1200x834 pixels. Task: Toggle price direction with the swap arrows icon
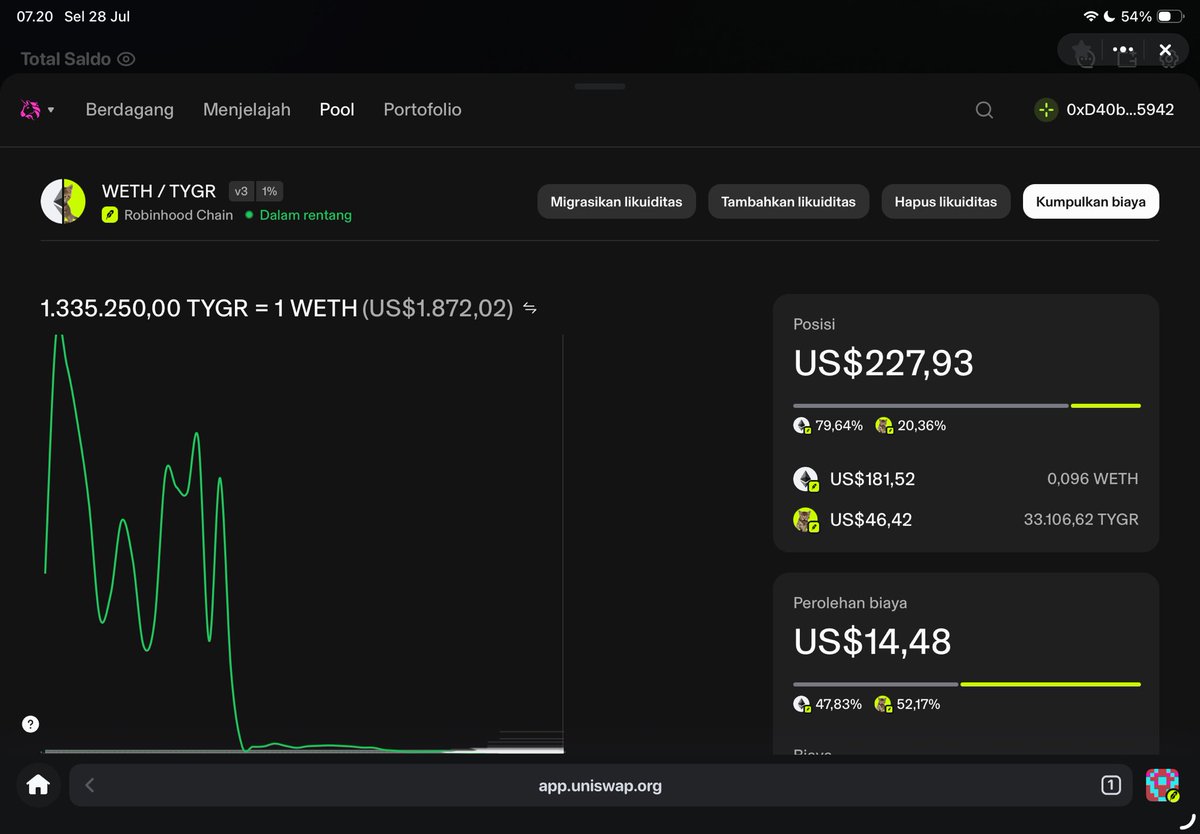530,308
